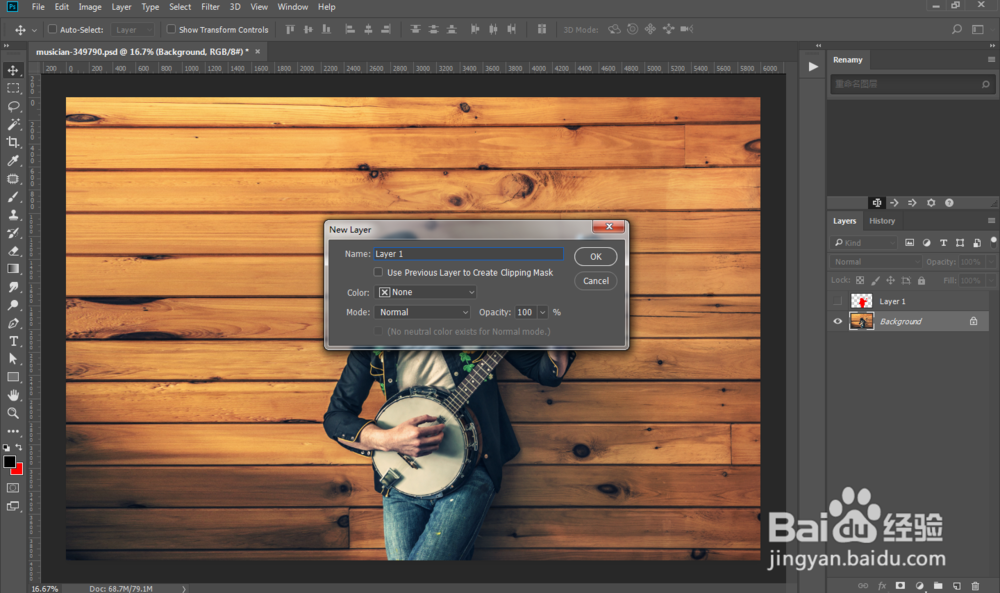Image resolution: width=1000 pixels, height=593 pixels.
Task: Select the Move tool in toolbox
Action: [13, 70]
